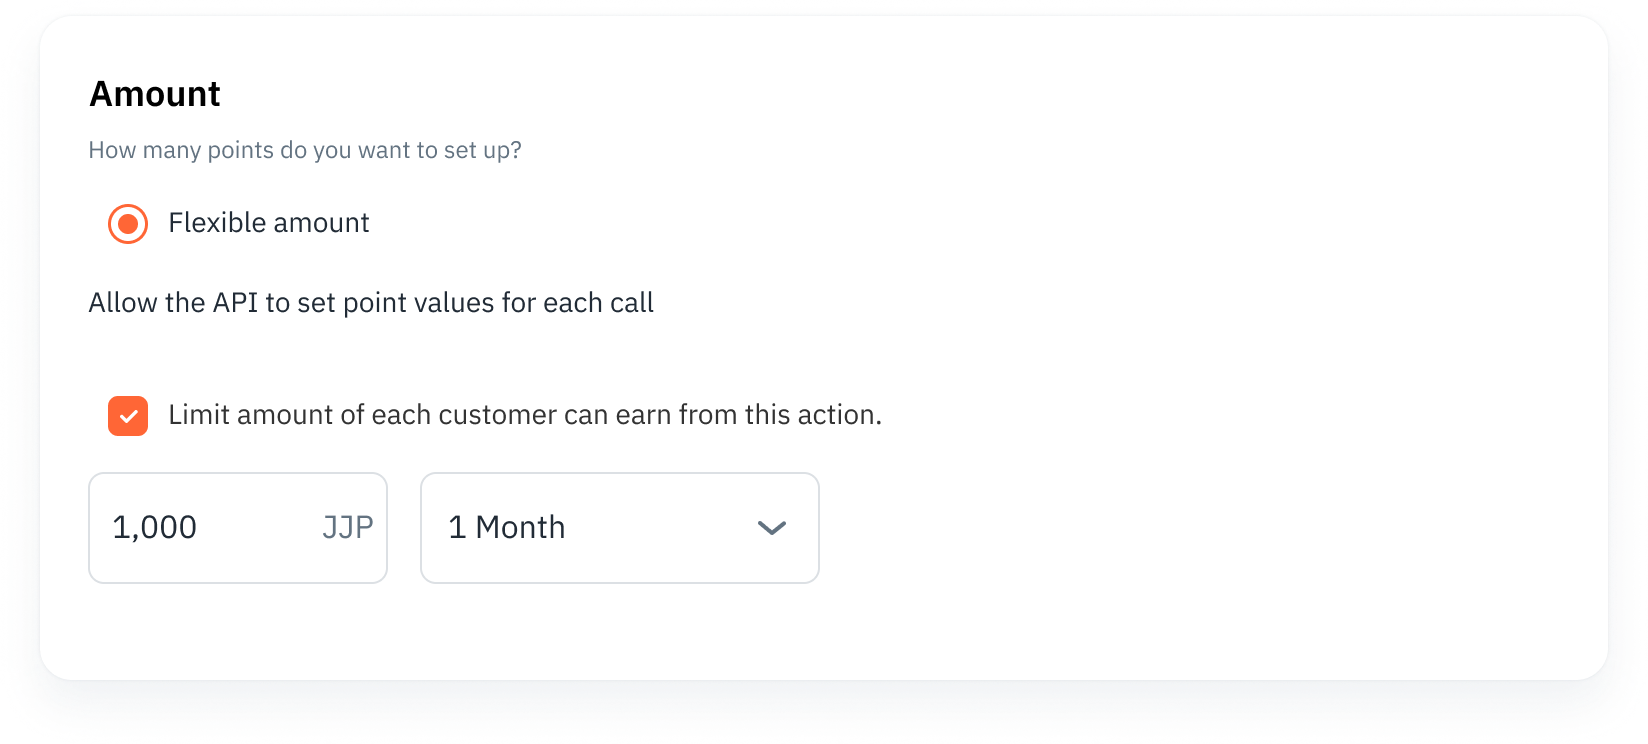Screen dimensions: 1648x744
Task: Click the "1,000" value in limit field
Action: click(155, 528)
